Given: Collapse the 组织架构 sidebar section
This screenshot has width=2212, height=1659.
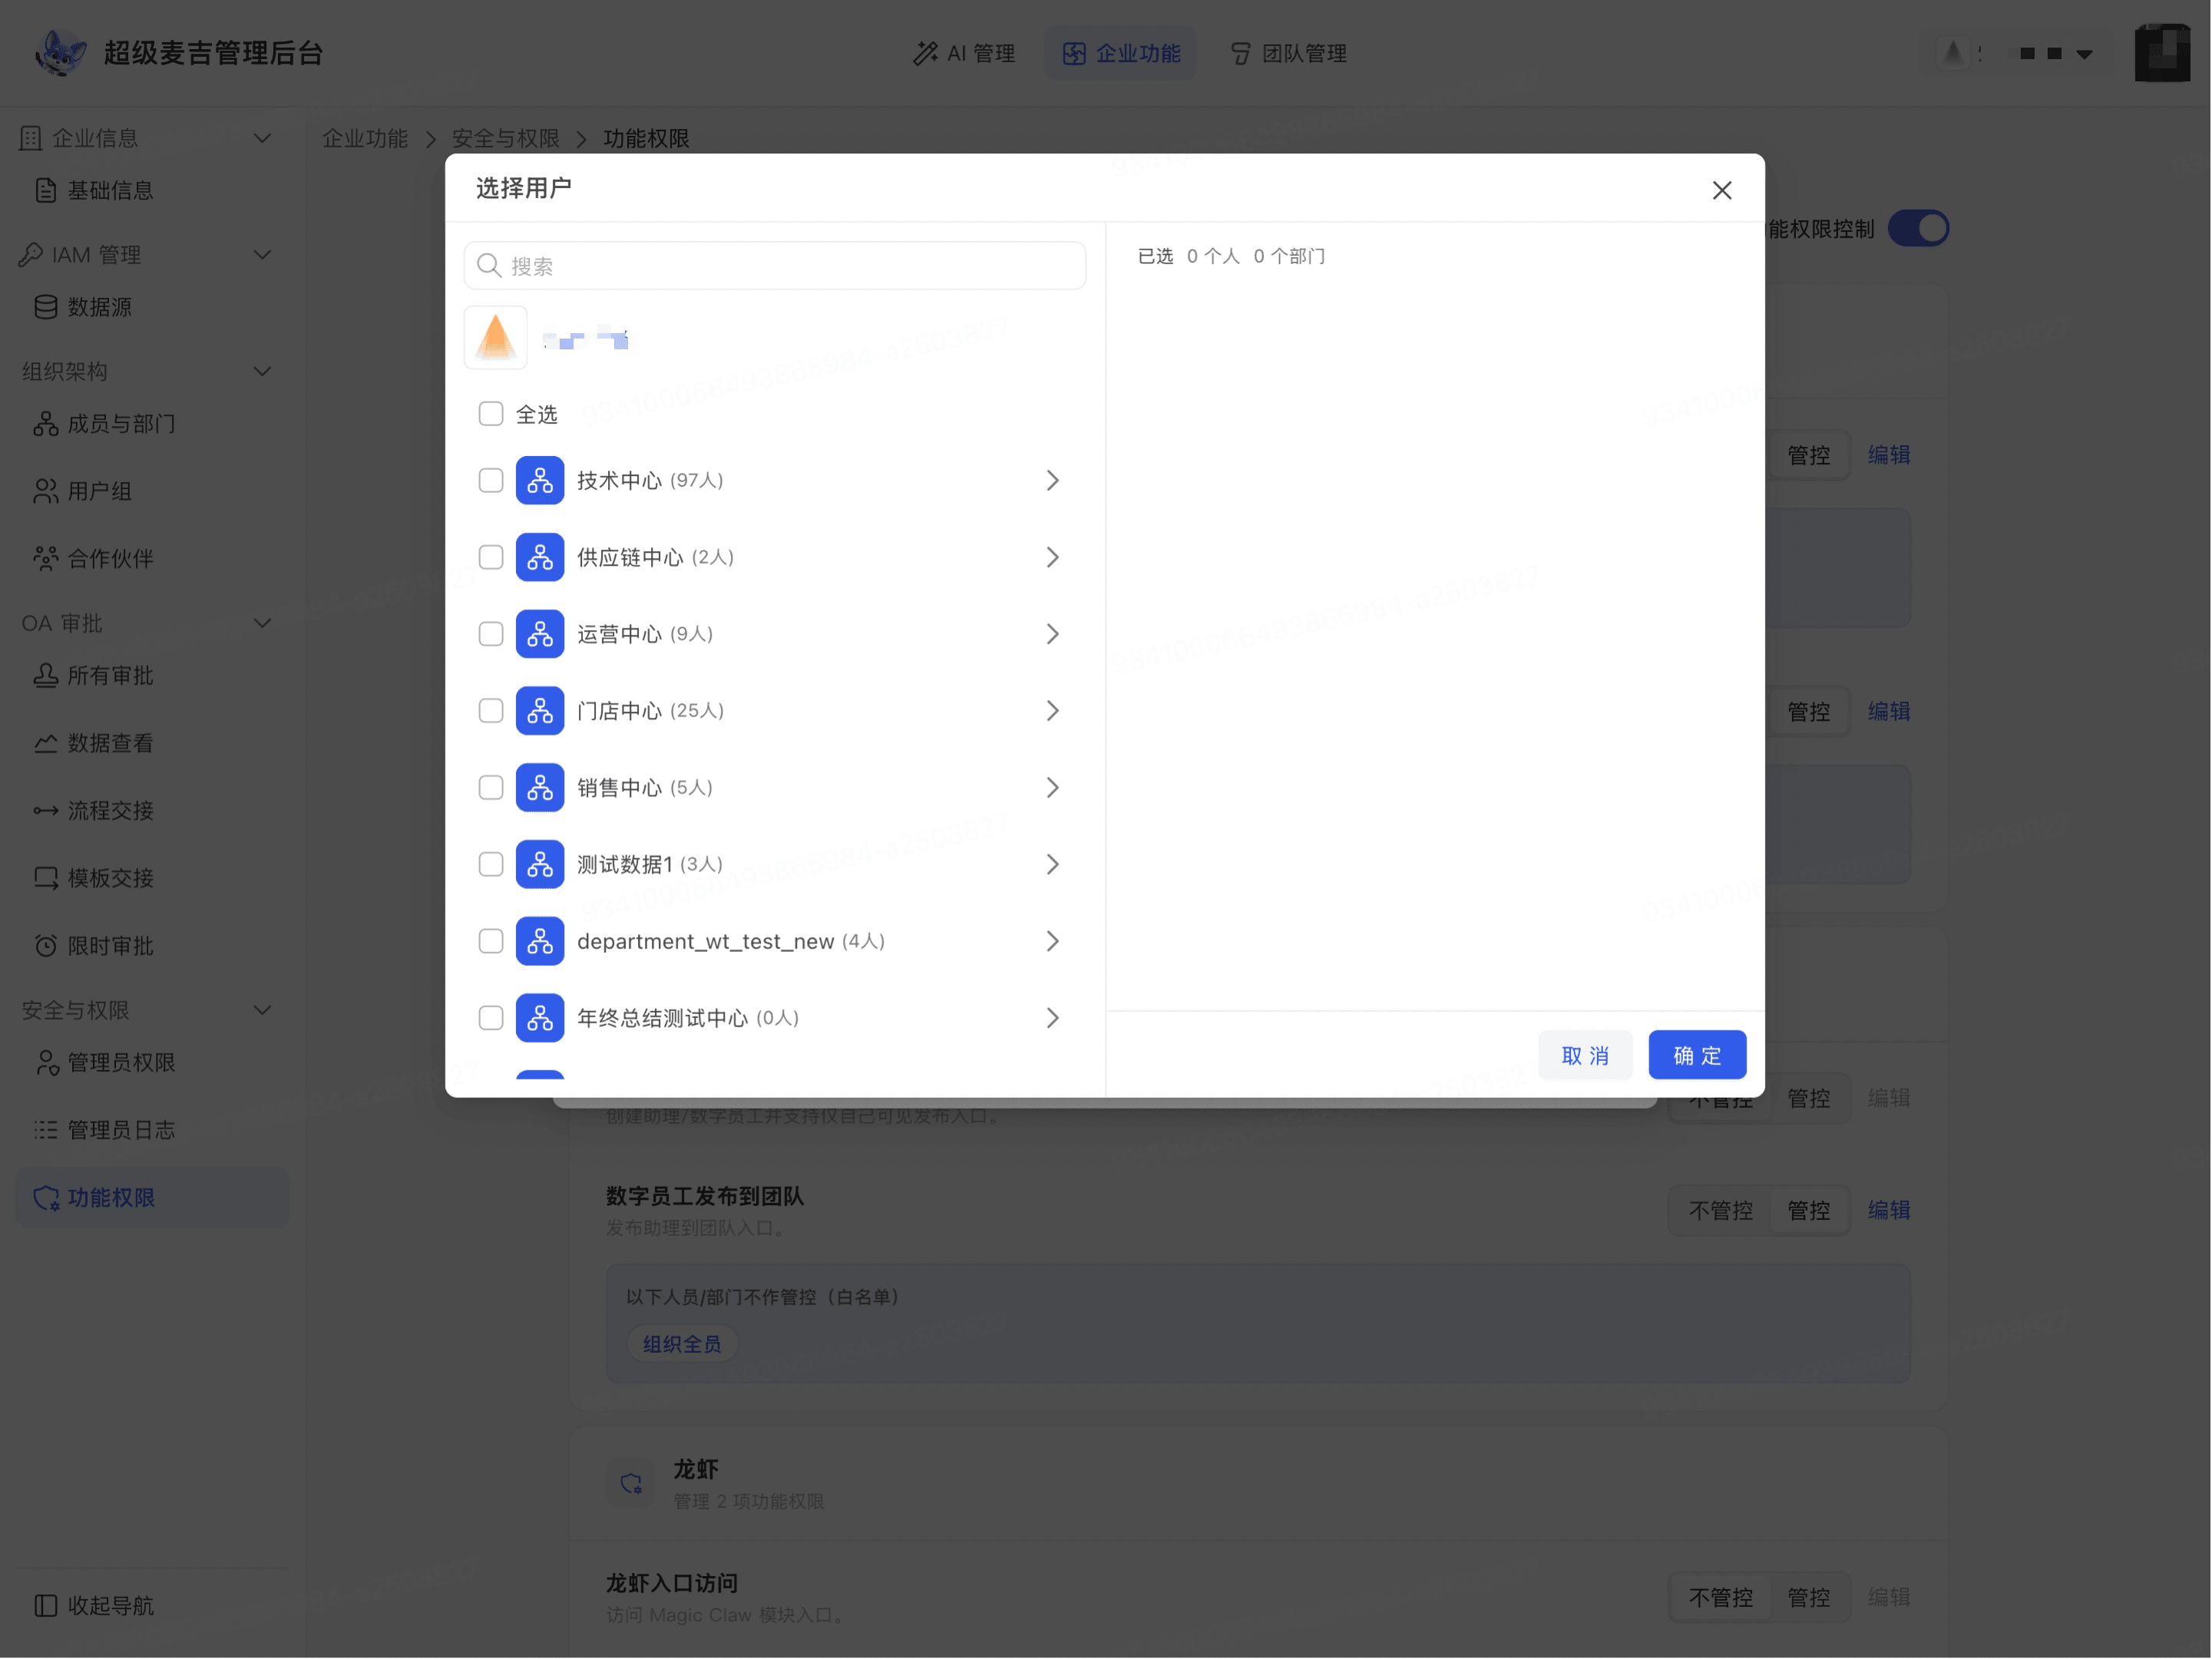Looking at the screenshot, I should coord(263,371).
